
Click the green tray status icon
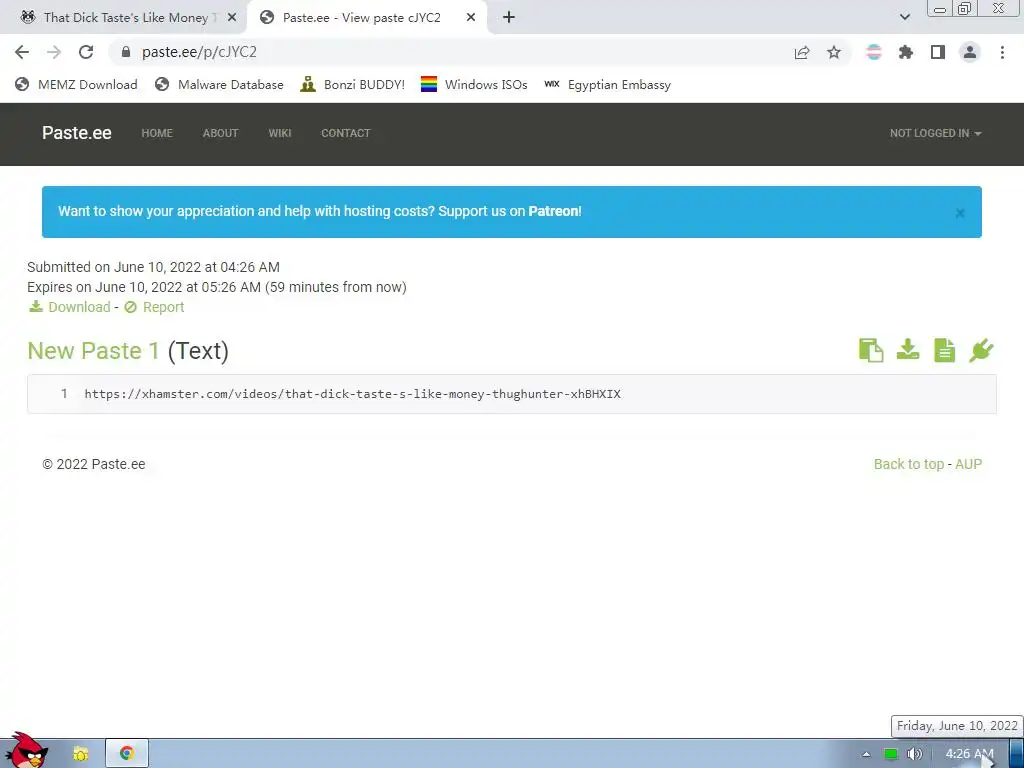pos(890,754)
